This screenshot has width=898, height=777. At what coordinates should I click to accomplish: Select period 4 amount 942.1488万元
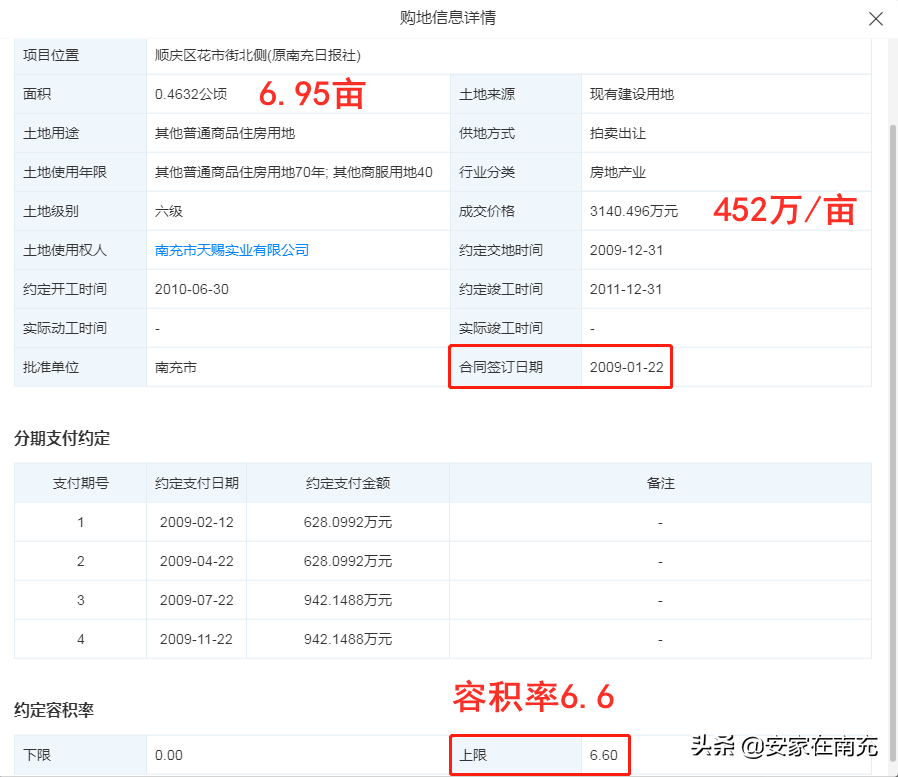pyautogui.click(x=348, y=639)
